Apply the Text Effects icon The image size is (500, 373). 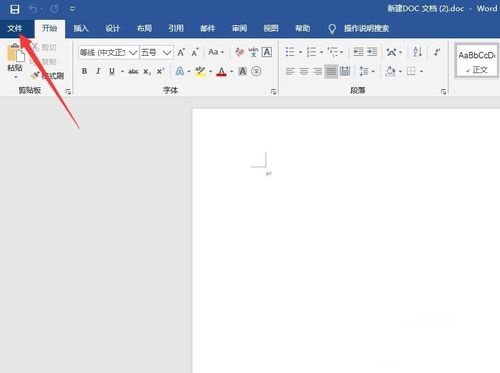180,71
